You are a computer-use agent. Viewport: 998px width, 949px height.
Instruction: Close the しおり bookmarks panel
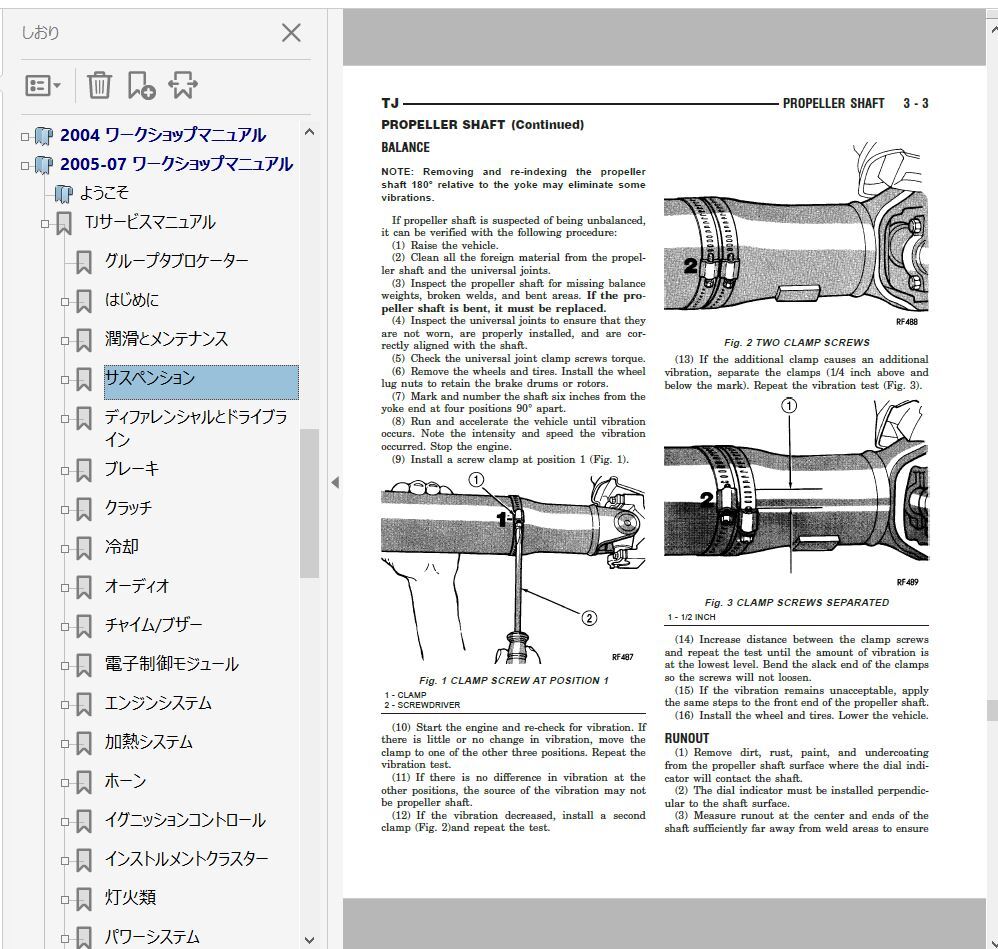tap(291, 32)
